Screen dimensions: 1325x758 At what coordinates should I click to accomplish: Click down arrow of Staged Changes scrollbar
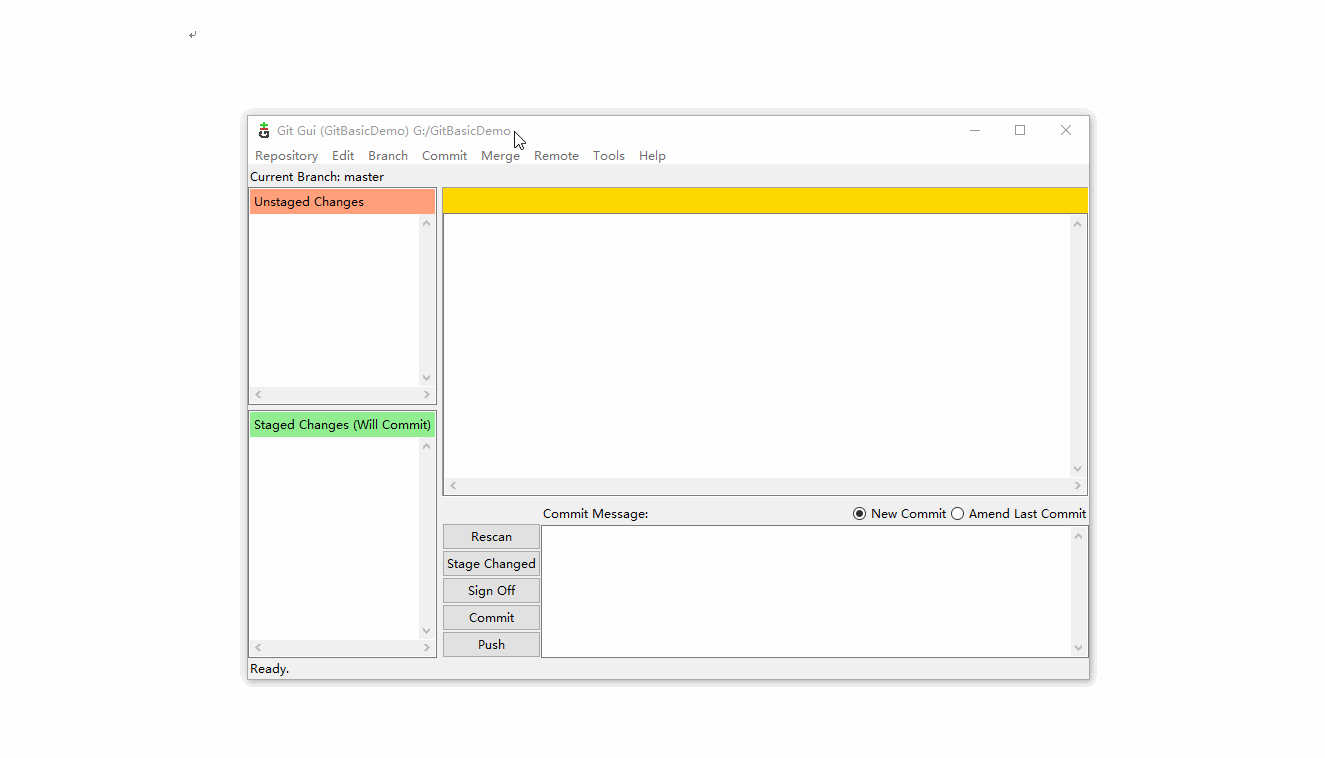point(427,631)
